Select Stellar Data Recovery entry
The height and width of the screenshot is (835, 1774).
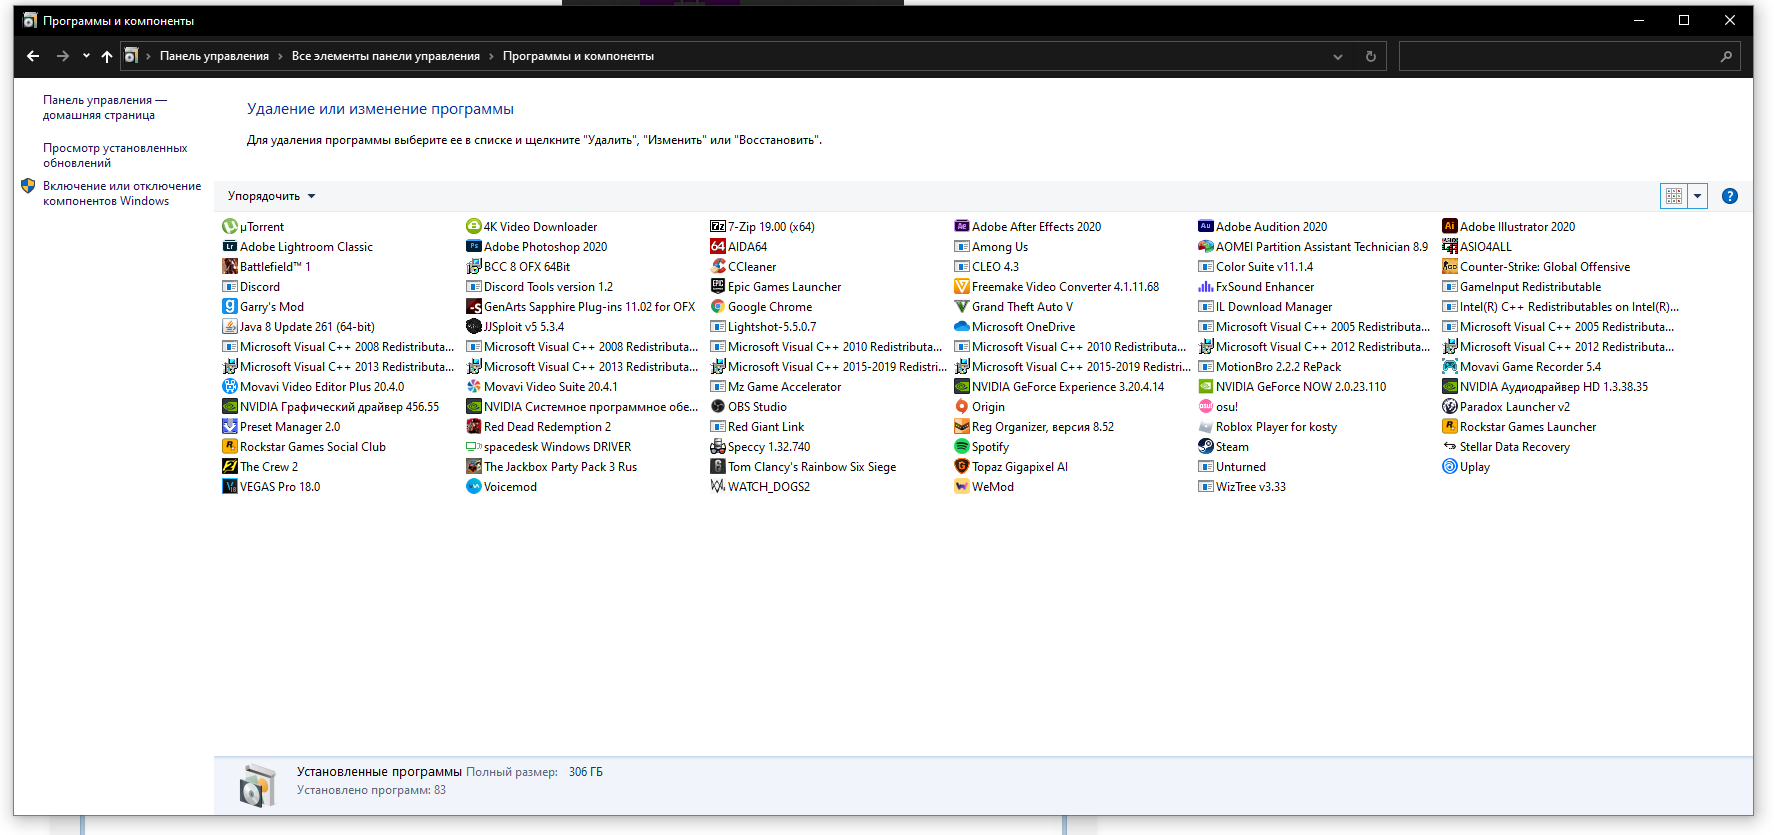(1506, 447)
